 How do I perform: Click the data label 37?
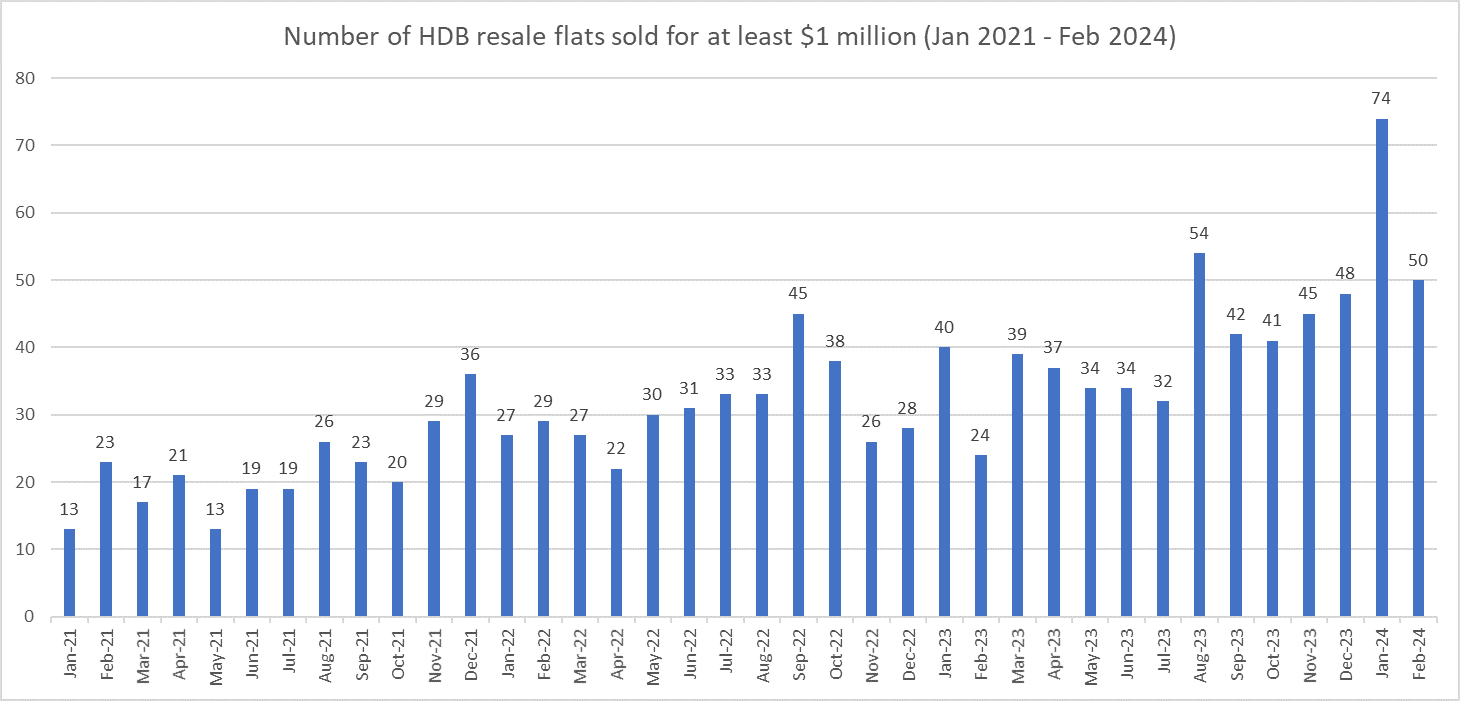[1054, 347]
